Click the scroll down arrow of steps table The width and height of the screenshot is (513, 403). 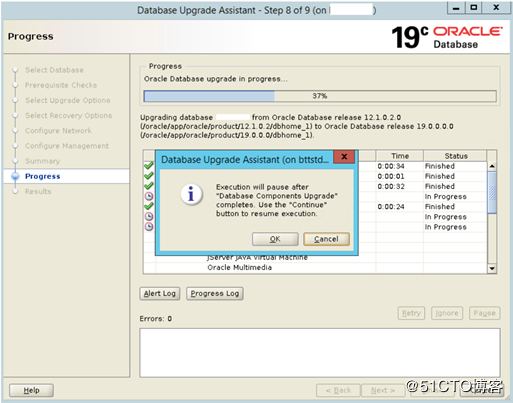point(492,268)
